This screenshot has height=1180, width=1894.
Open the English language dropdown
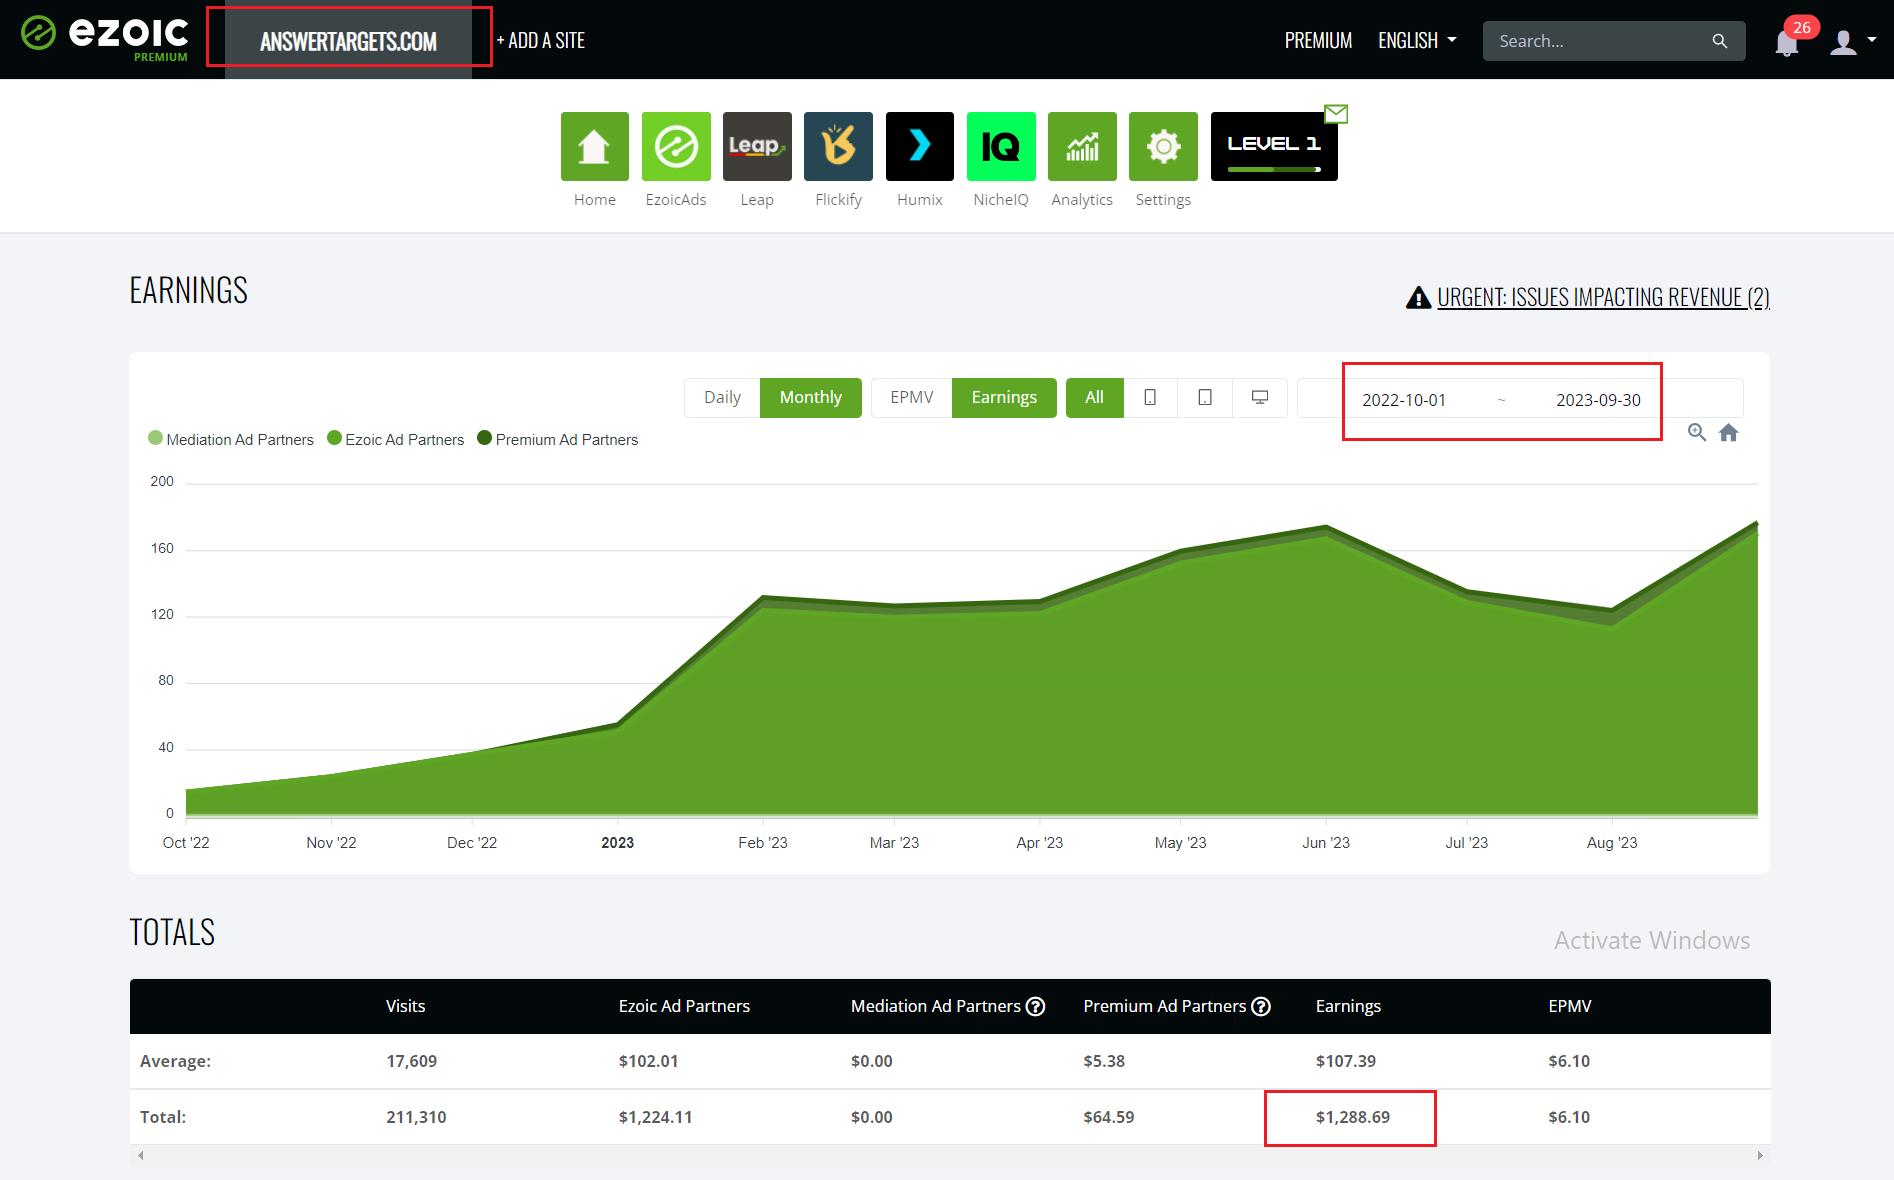(x=1417, y=40)
